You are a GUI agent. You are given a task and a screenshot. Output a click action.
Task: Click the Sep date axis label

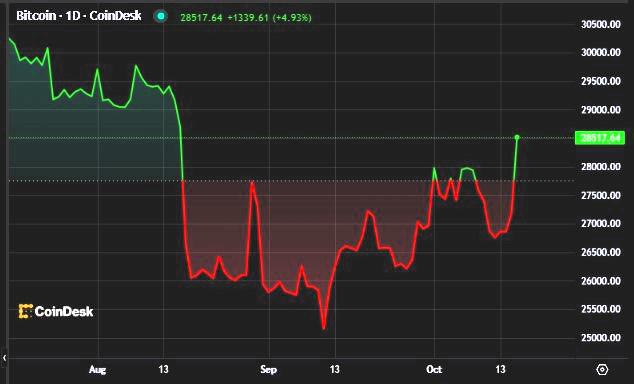(268, 369)
